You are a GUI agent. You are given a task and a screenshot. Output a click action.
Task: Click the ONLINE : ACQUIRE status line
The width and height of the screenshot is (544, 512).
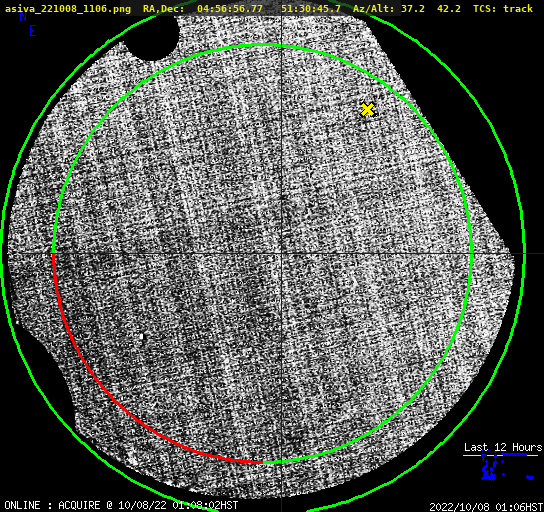point(121,505)
